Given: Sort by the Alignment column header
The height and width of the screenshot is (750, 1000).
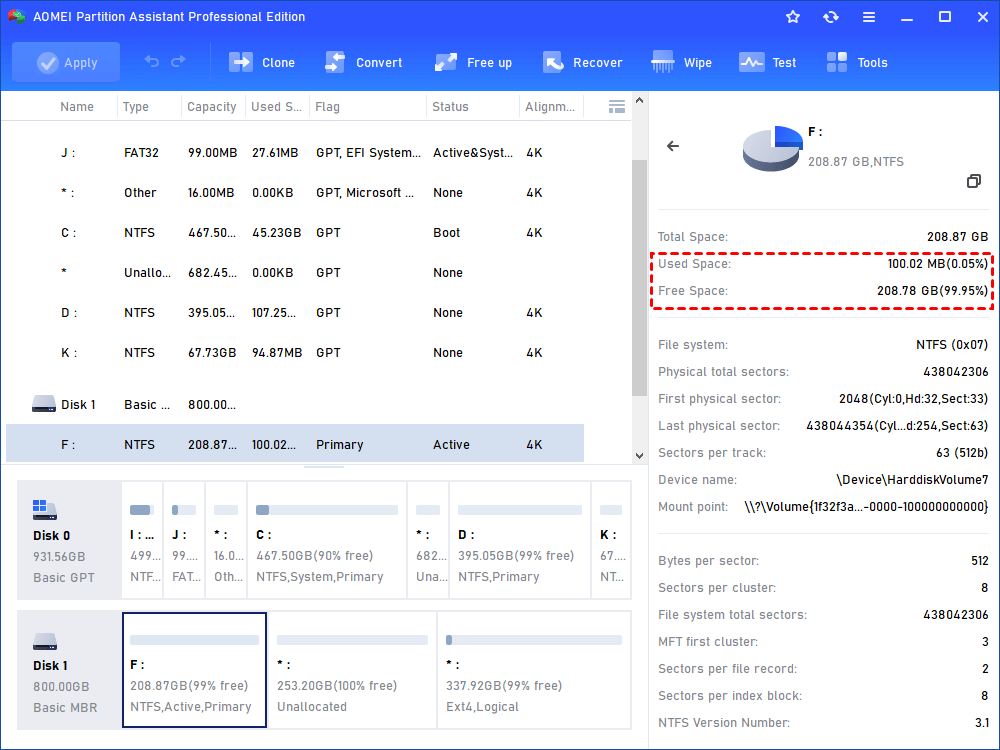Looking at the screenshot, I should click(550, 107).
